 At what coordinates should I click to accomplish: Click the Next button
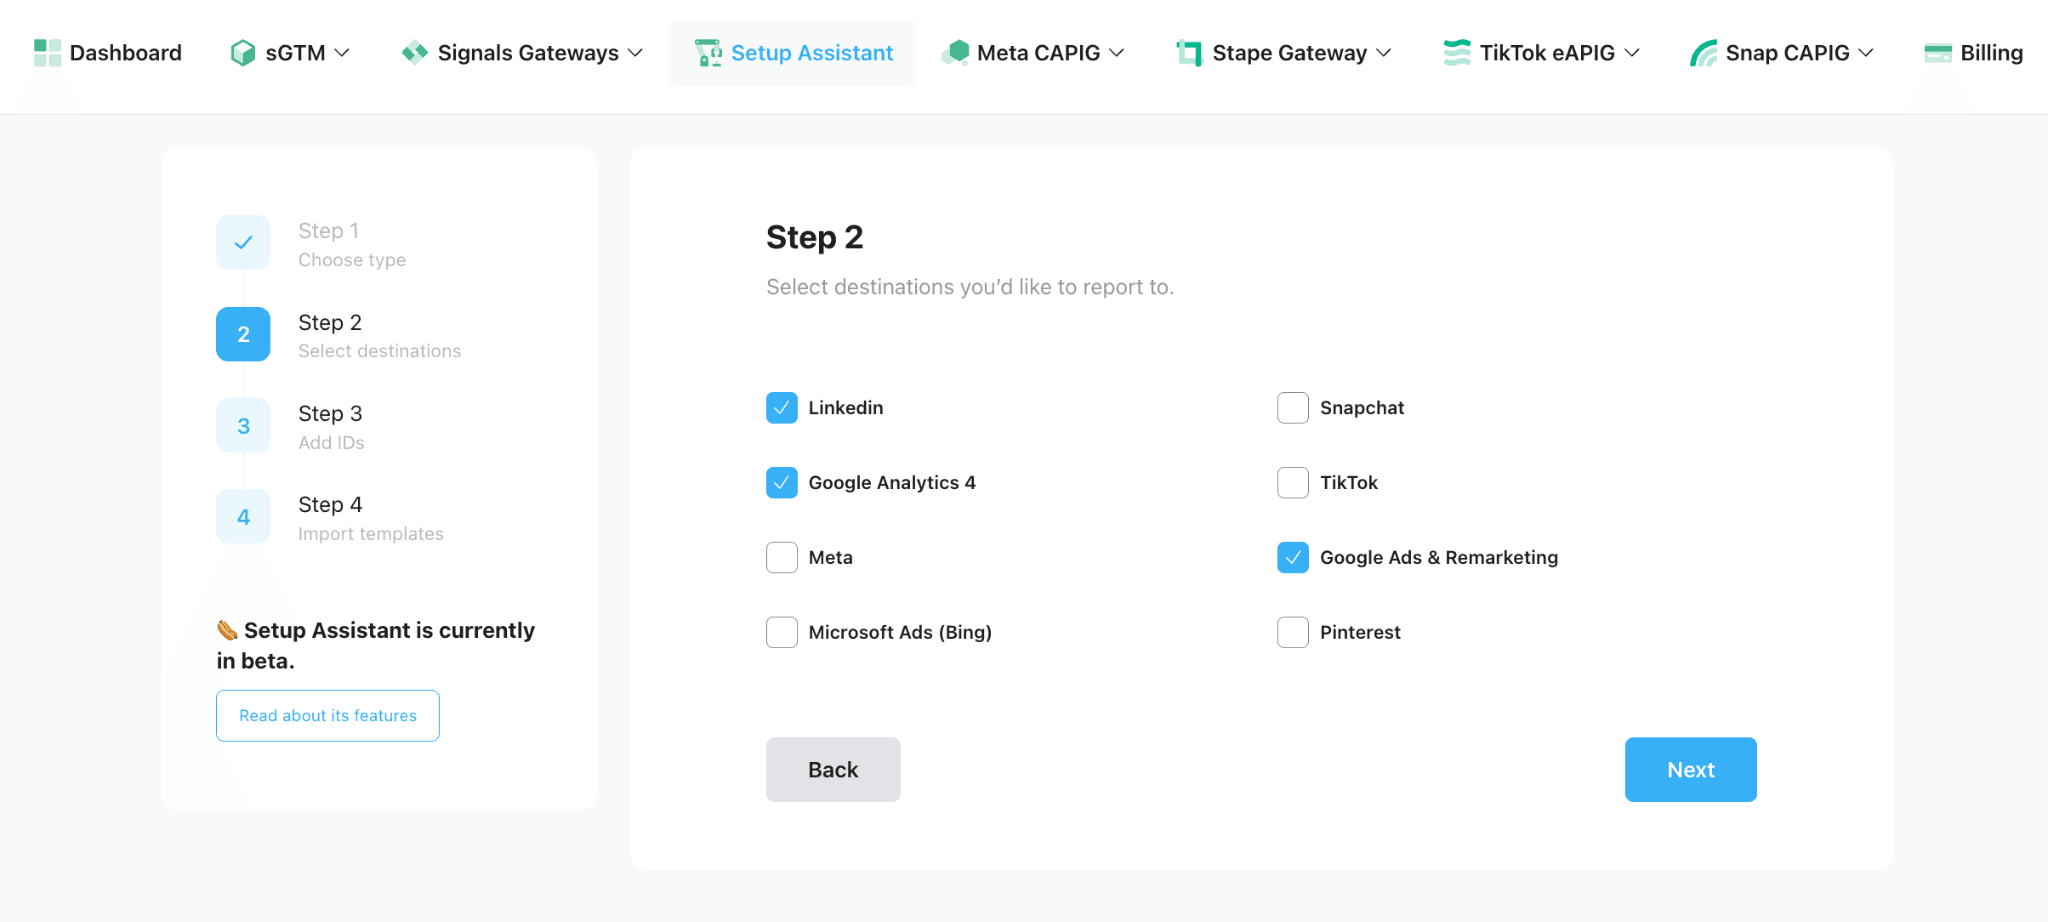1691,770
